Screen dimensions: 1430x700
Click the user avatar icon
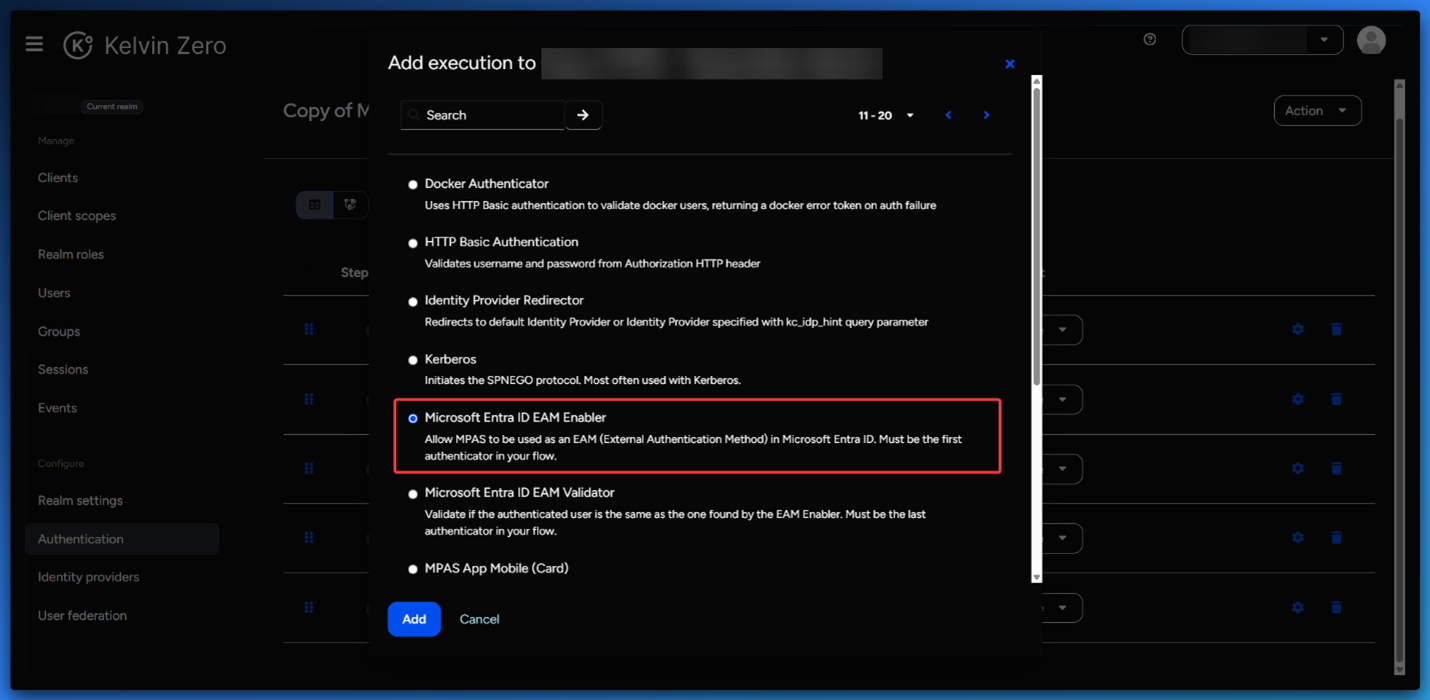(1371, 39)
